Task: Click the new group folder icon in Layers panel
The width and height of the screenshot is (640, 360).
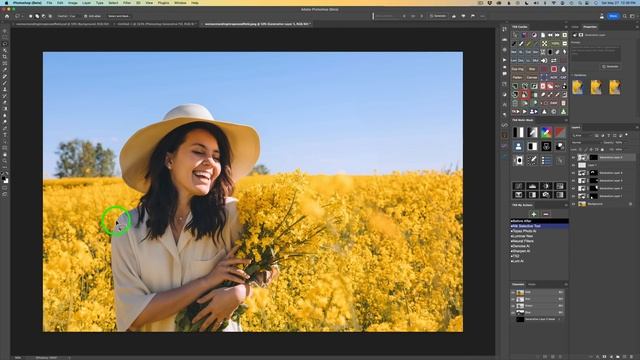Action: (x=618, y=357)
